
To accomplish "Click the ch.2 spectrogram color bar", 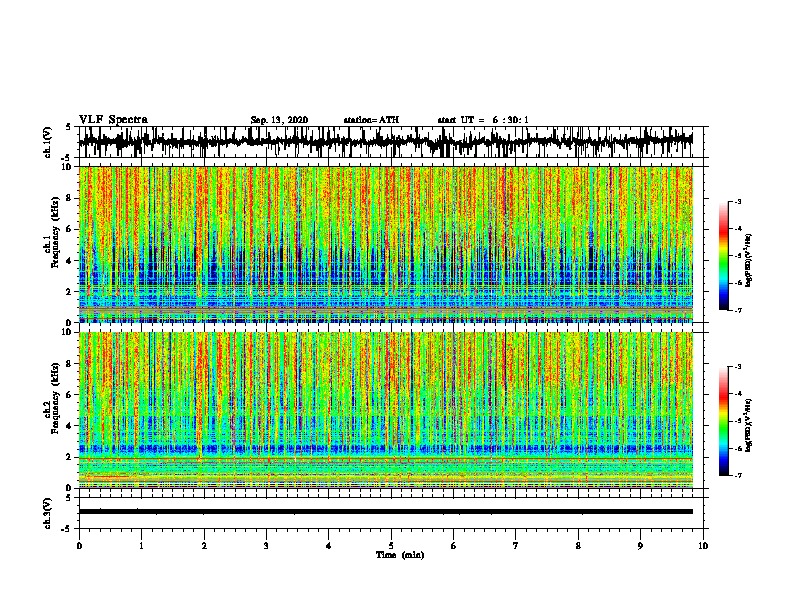I will 723,421.
